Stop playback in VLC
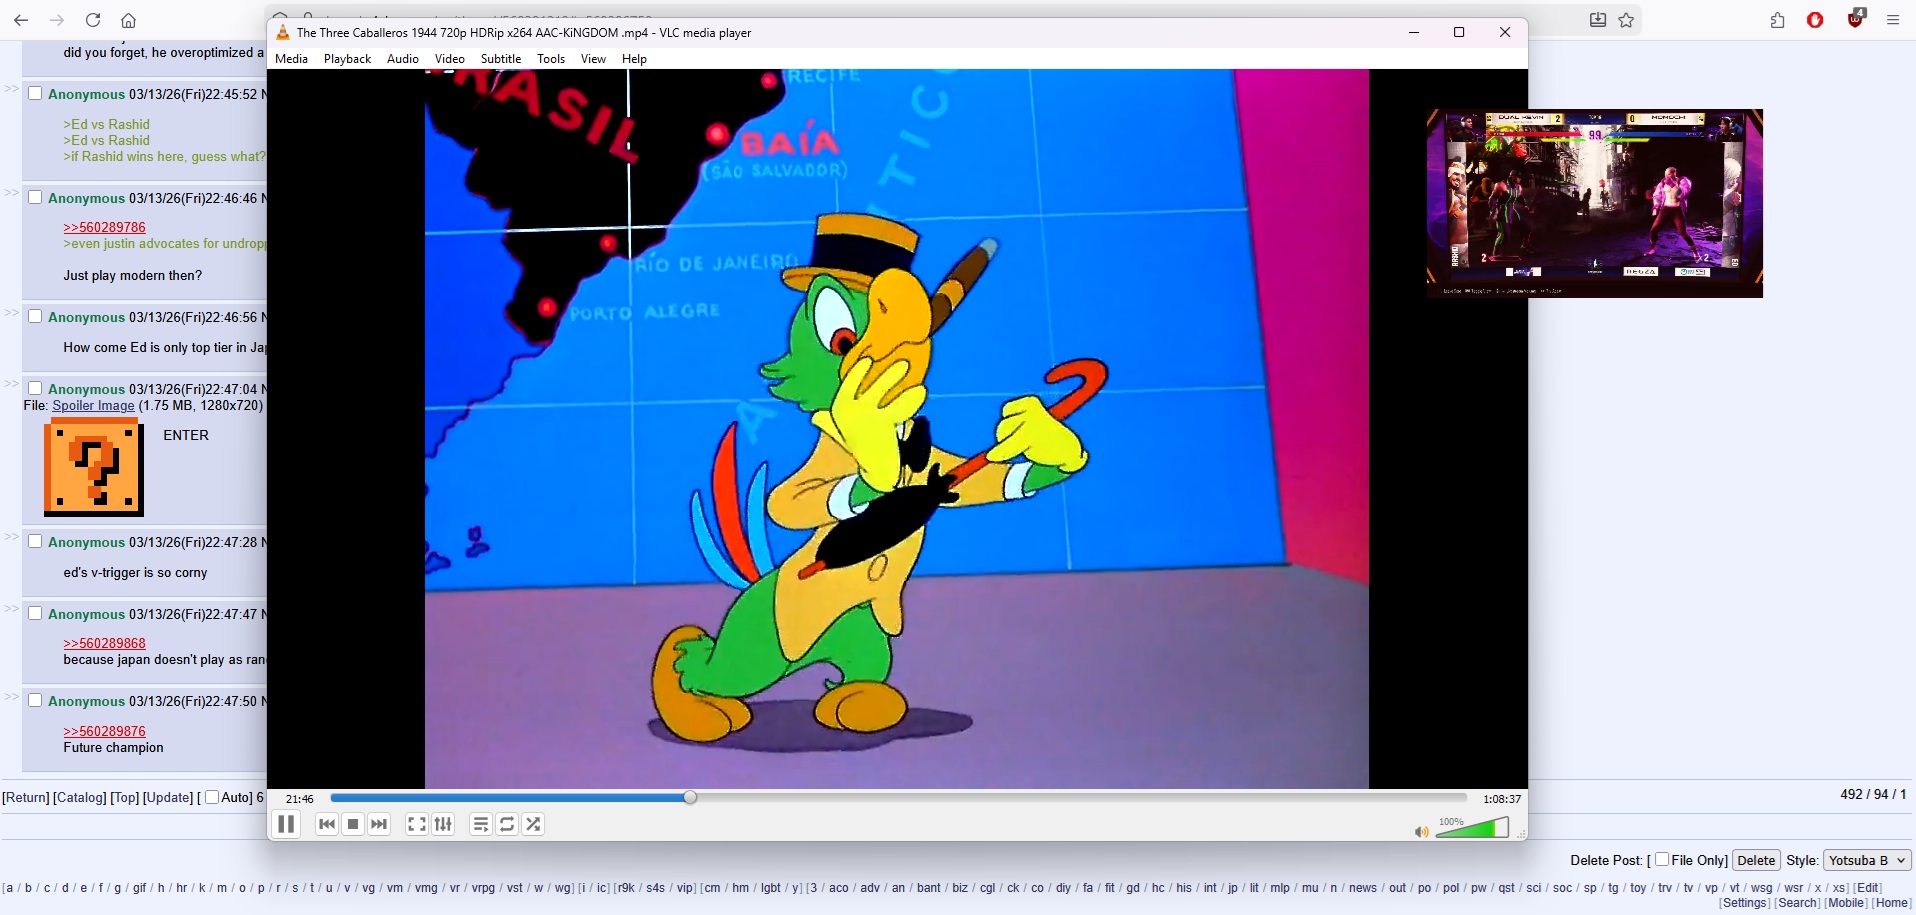 click(353, 824)
